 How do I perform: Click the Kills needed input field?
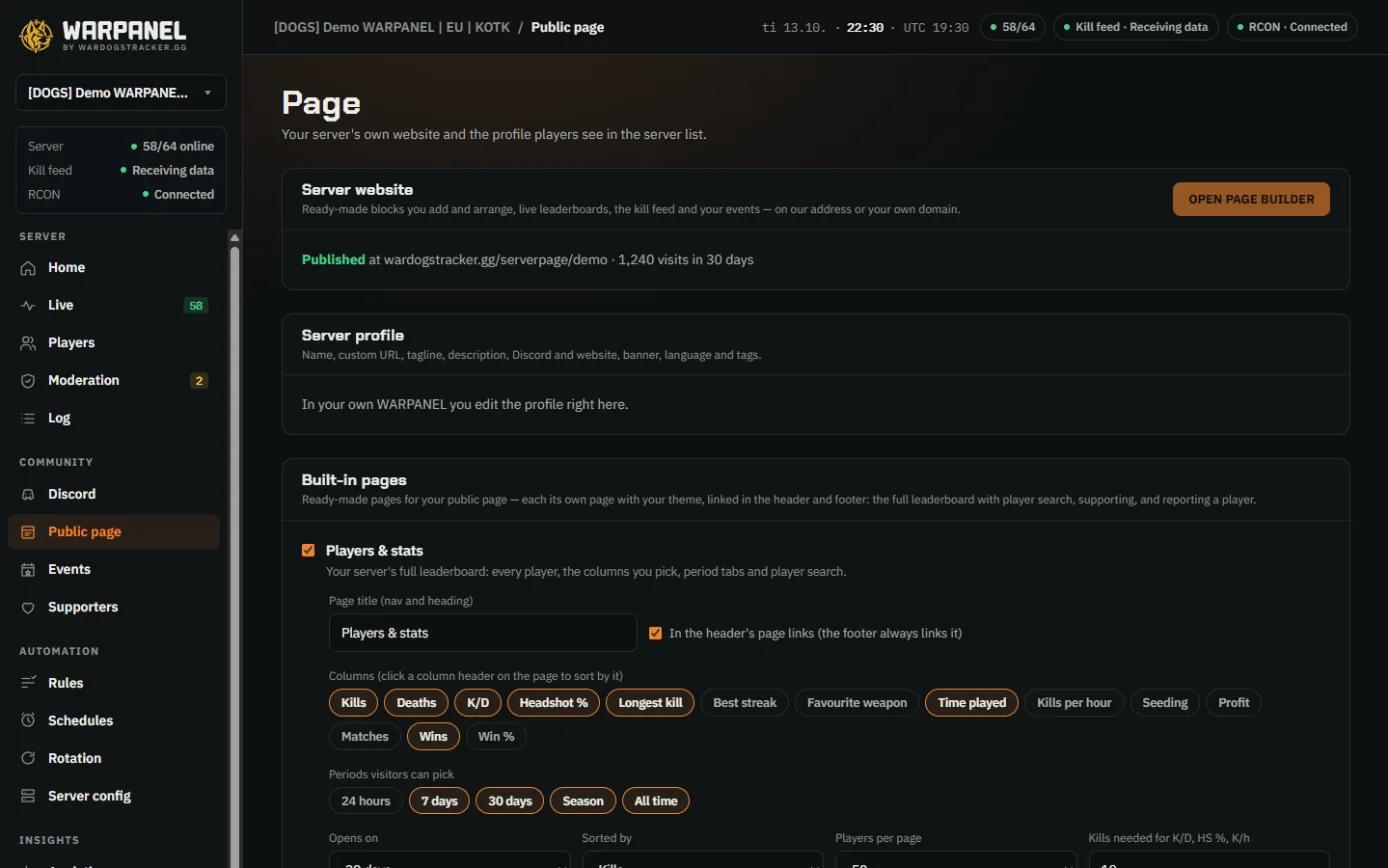[x=1209, y=860]
